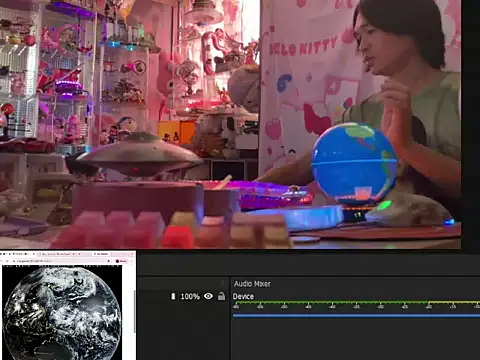Switch to the middle browser tab
Screen dimensions: 480x360
point(64,254)
